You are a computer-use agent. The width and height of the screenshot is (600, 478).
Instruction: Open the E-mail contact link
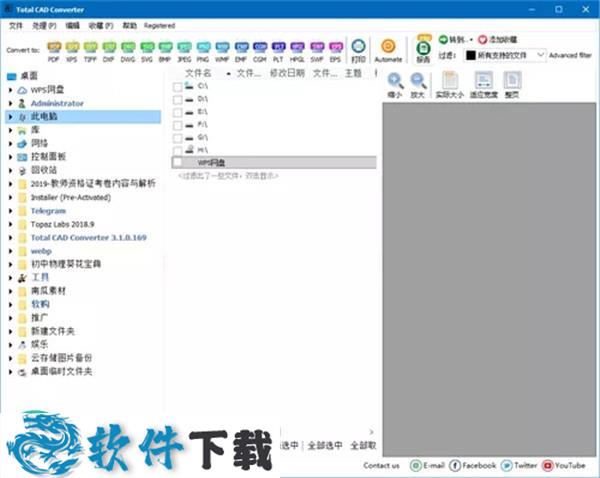click(427, 465)
